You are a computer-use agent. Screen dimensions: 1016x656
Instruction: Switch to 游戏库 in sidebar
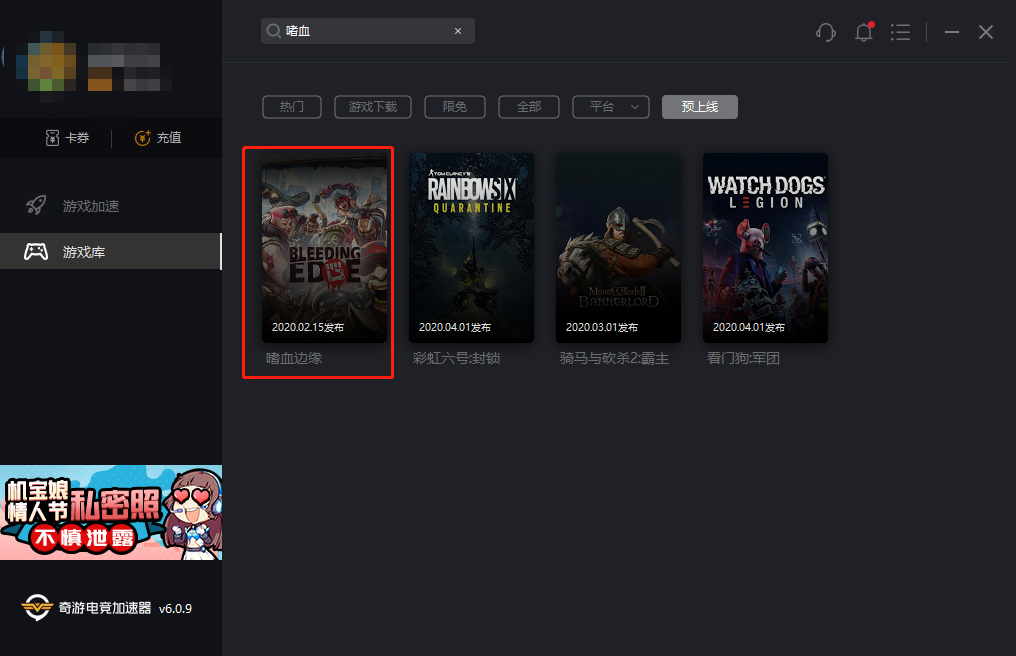tap(111, 251)
